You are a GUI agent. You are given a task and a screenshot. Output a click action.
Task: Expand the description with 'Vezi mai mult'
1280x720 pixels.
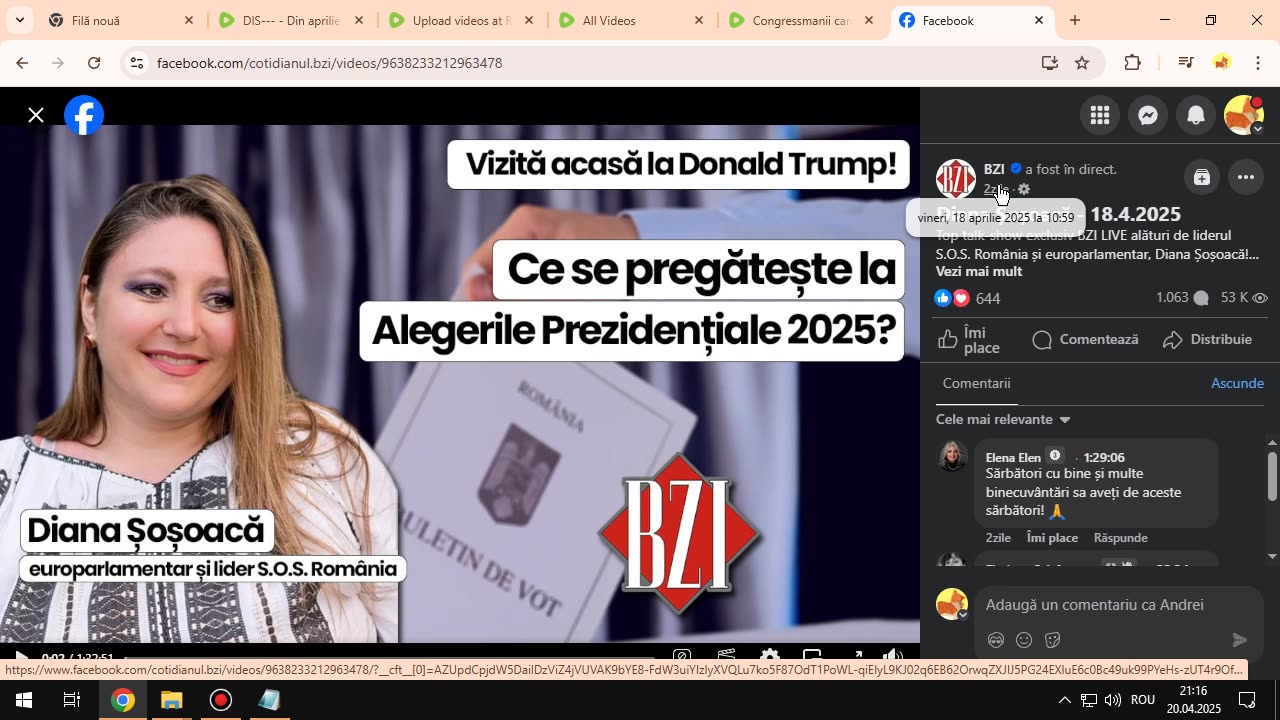coord(979,271)
